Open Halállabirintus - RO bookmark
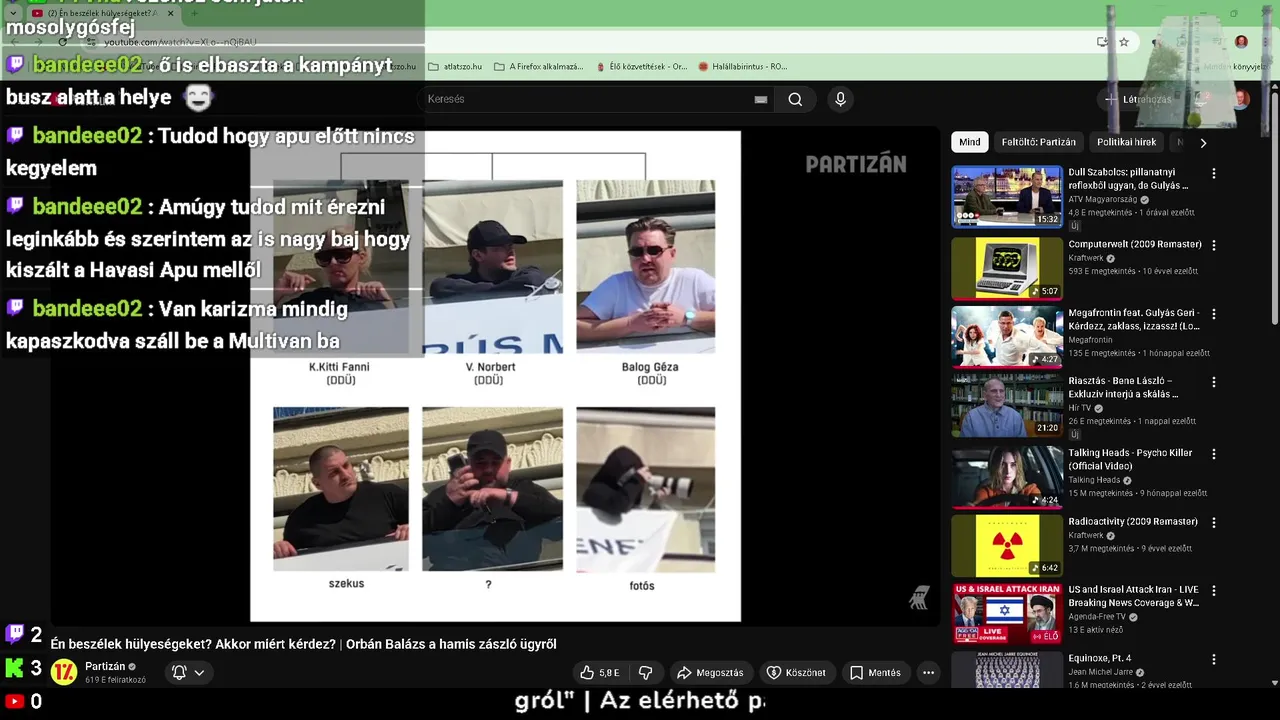Viewport: 1280px width, 720px height. click(743, 67)
